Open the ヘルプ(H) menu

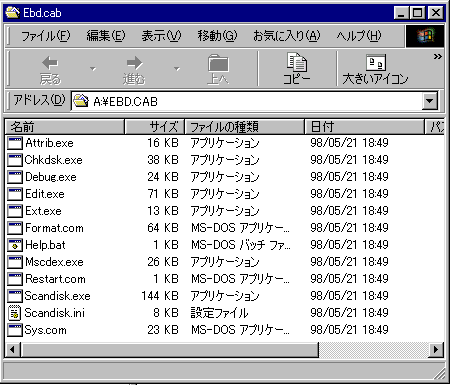(359, 35)
